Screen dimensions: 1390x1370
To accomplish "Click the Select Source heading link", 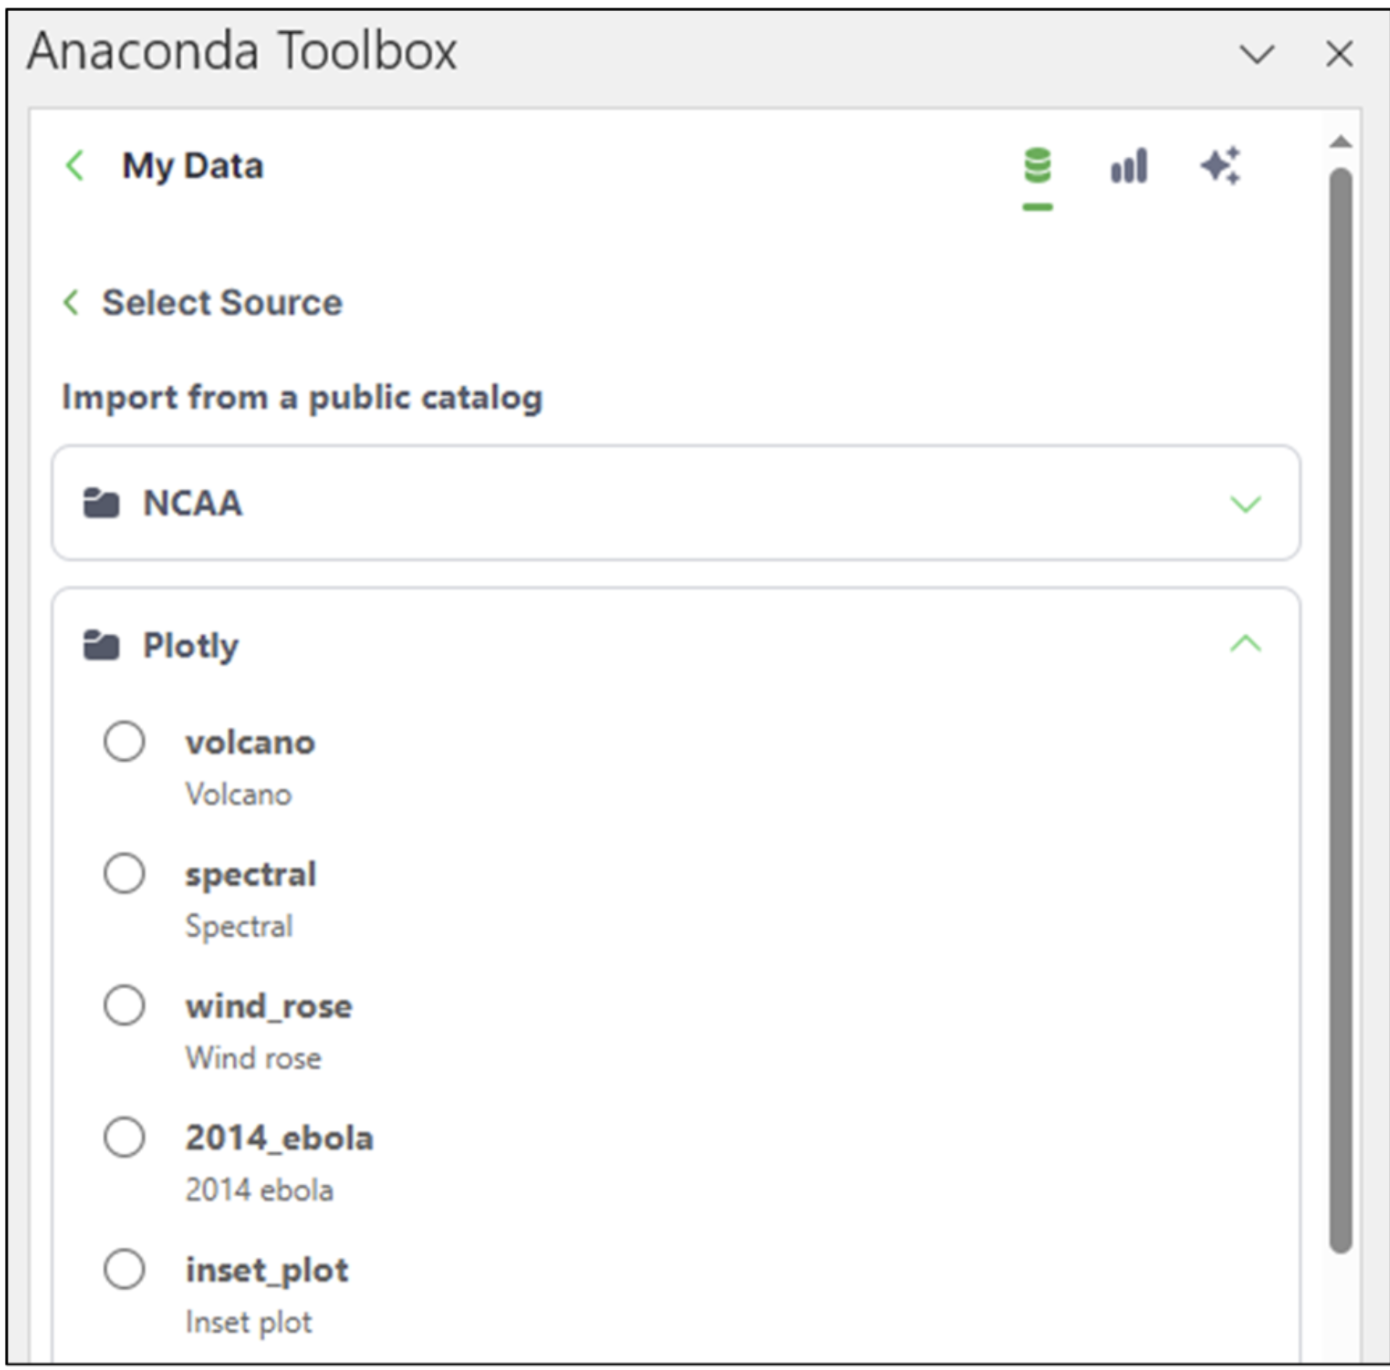I will [222, 302].
